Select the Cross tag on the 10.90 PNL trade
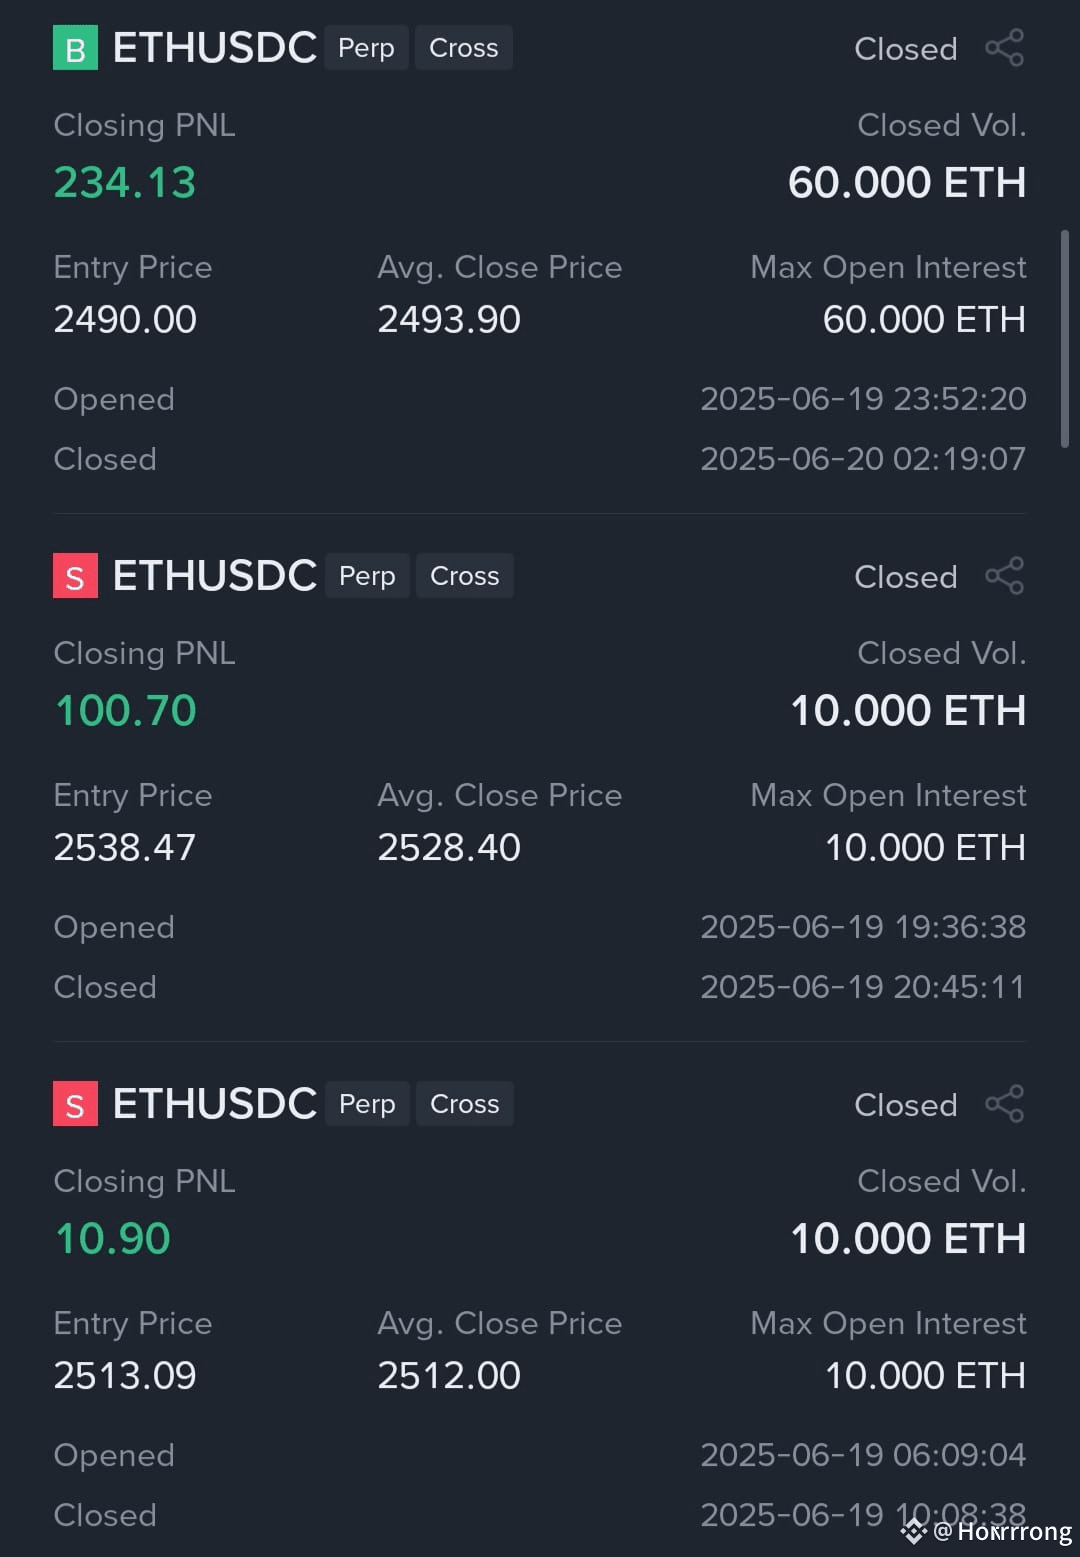The image size is (1080, 1557). [x=465, y=1104]
